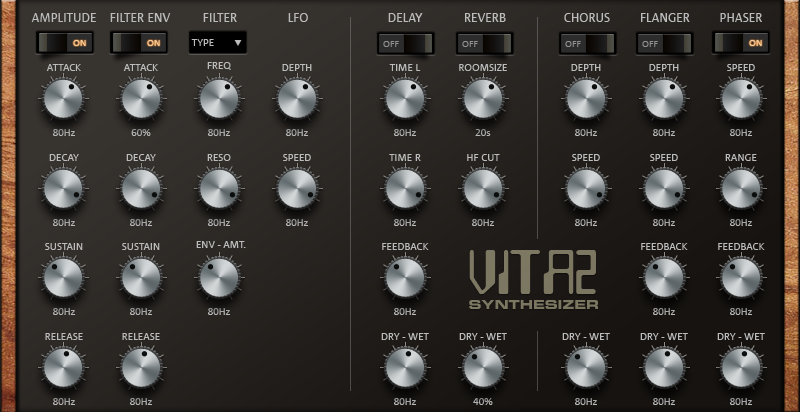Select the Filter RESO knob
This screenshot has width=800, height=412.
[219, 188]
